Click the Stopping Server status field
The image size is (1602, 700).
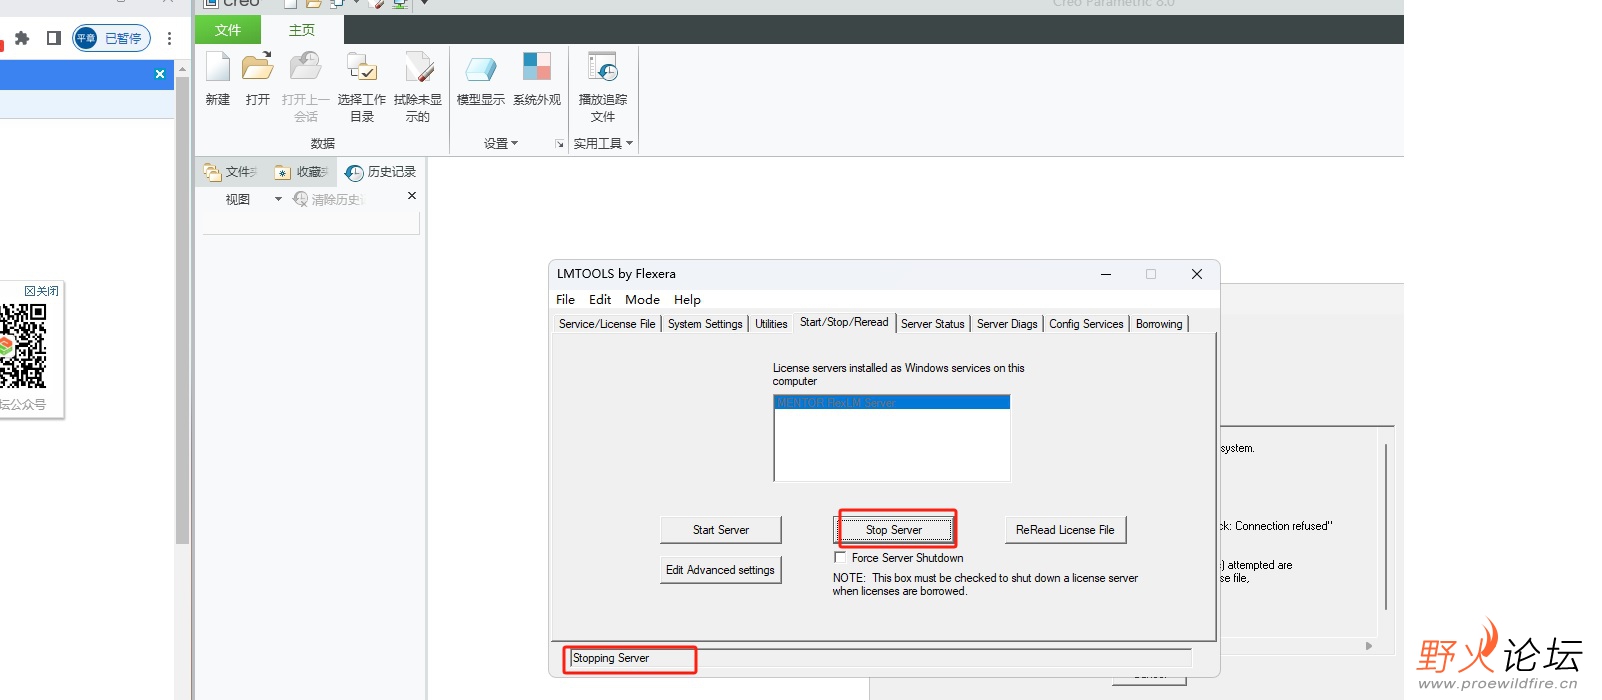pos(880,658)
